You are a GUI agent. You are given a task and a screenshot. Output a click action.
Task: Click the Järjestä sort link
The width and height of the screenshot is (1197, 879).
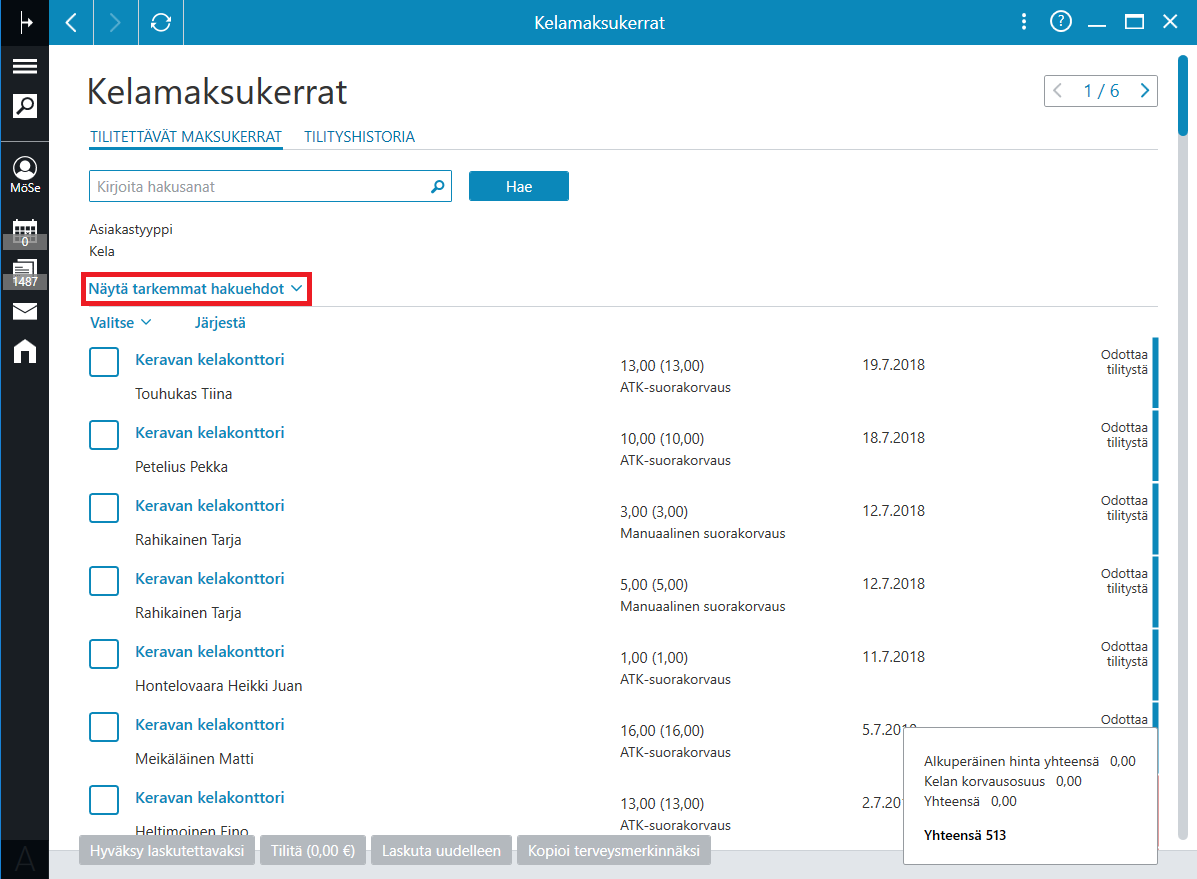coord(220,323)
